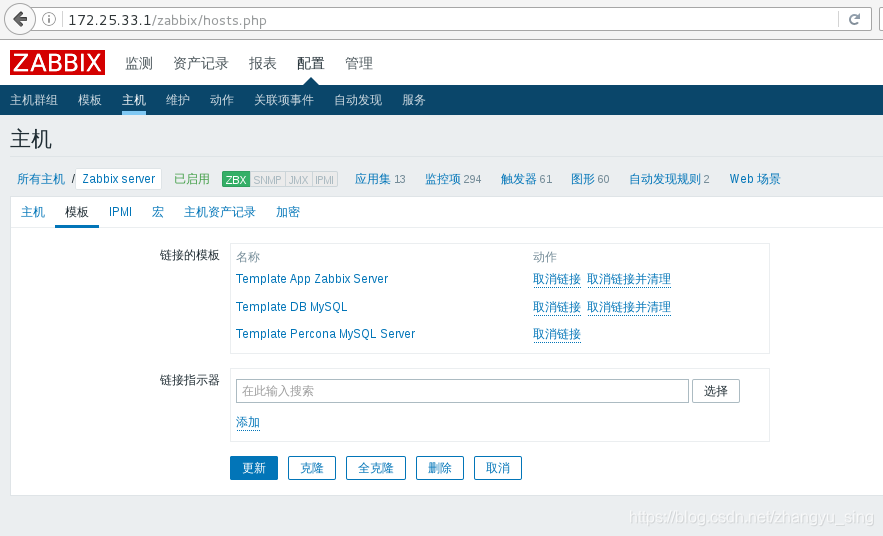This screenshot has width=883, height=536.
Task: Go to 维护 submenu
Action: pyautogui.click(x=178, y=100)
